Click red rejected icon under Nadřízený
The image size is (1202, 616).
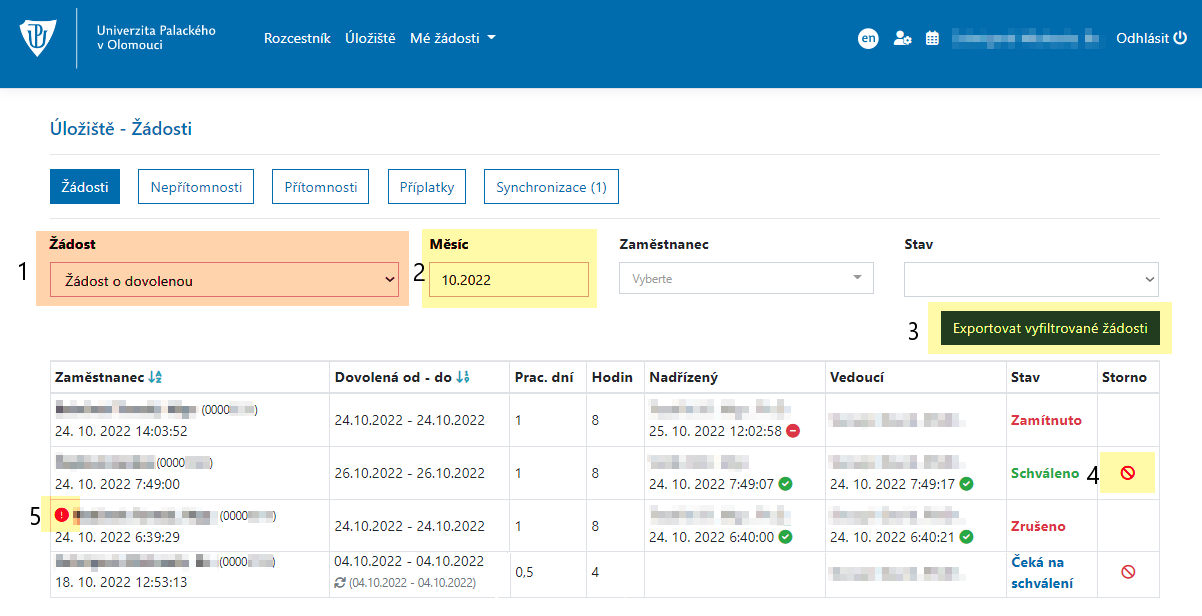pyautogui.click(x=793, y=430)
